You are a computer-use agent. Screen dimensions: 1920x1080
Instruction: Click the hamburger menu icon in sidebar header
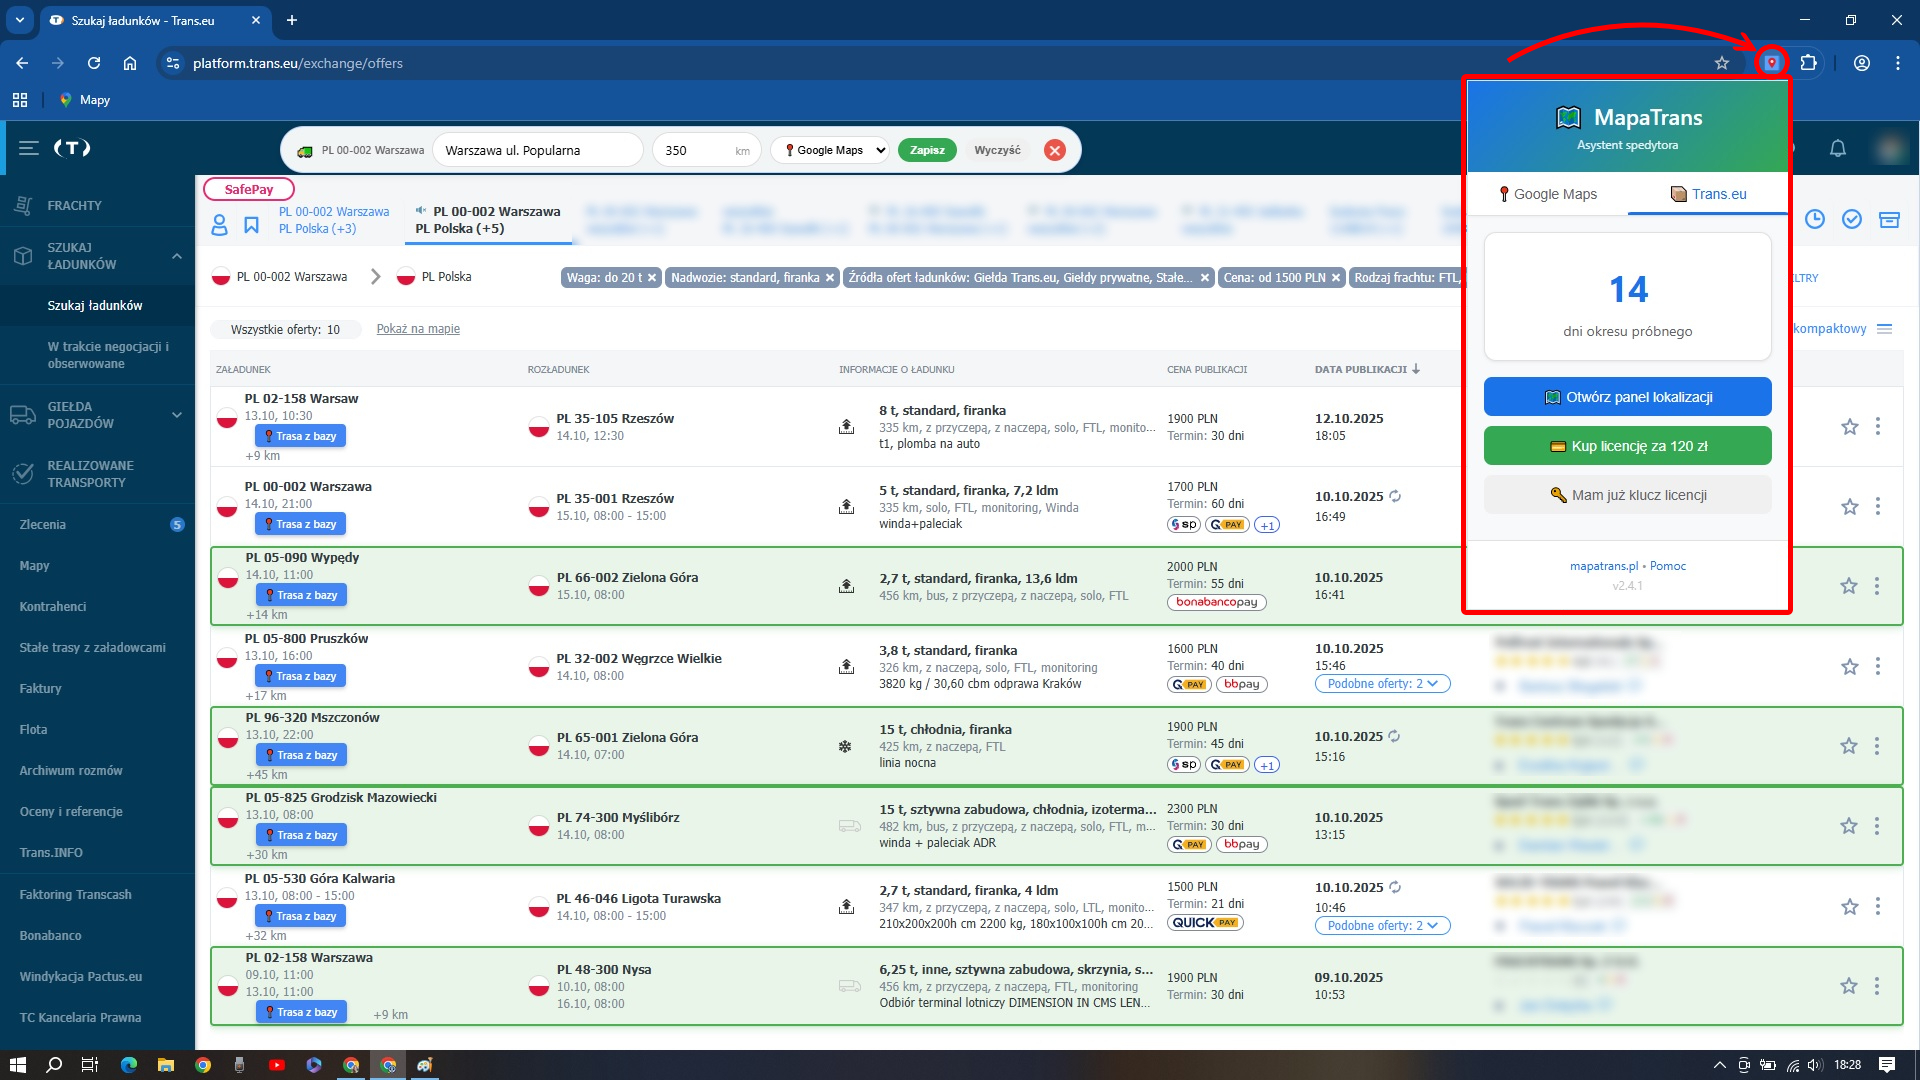pos(29,148)
